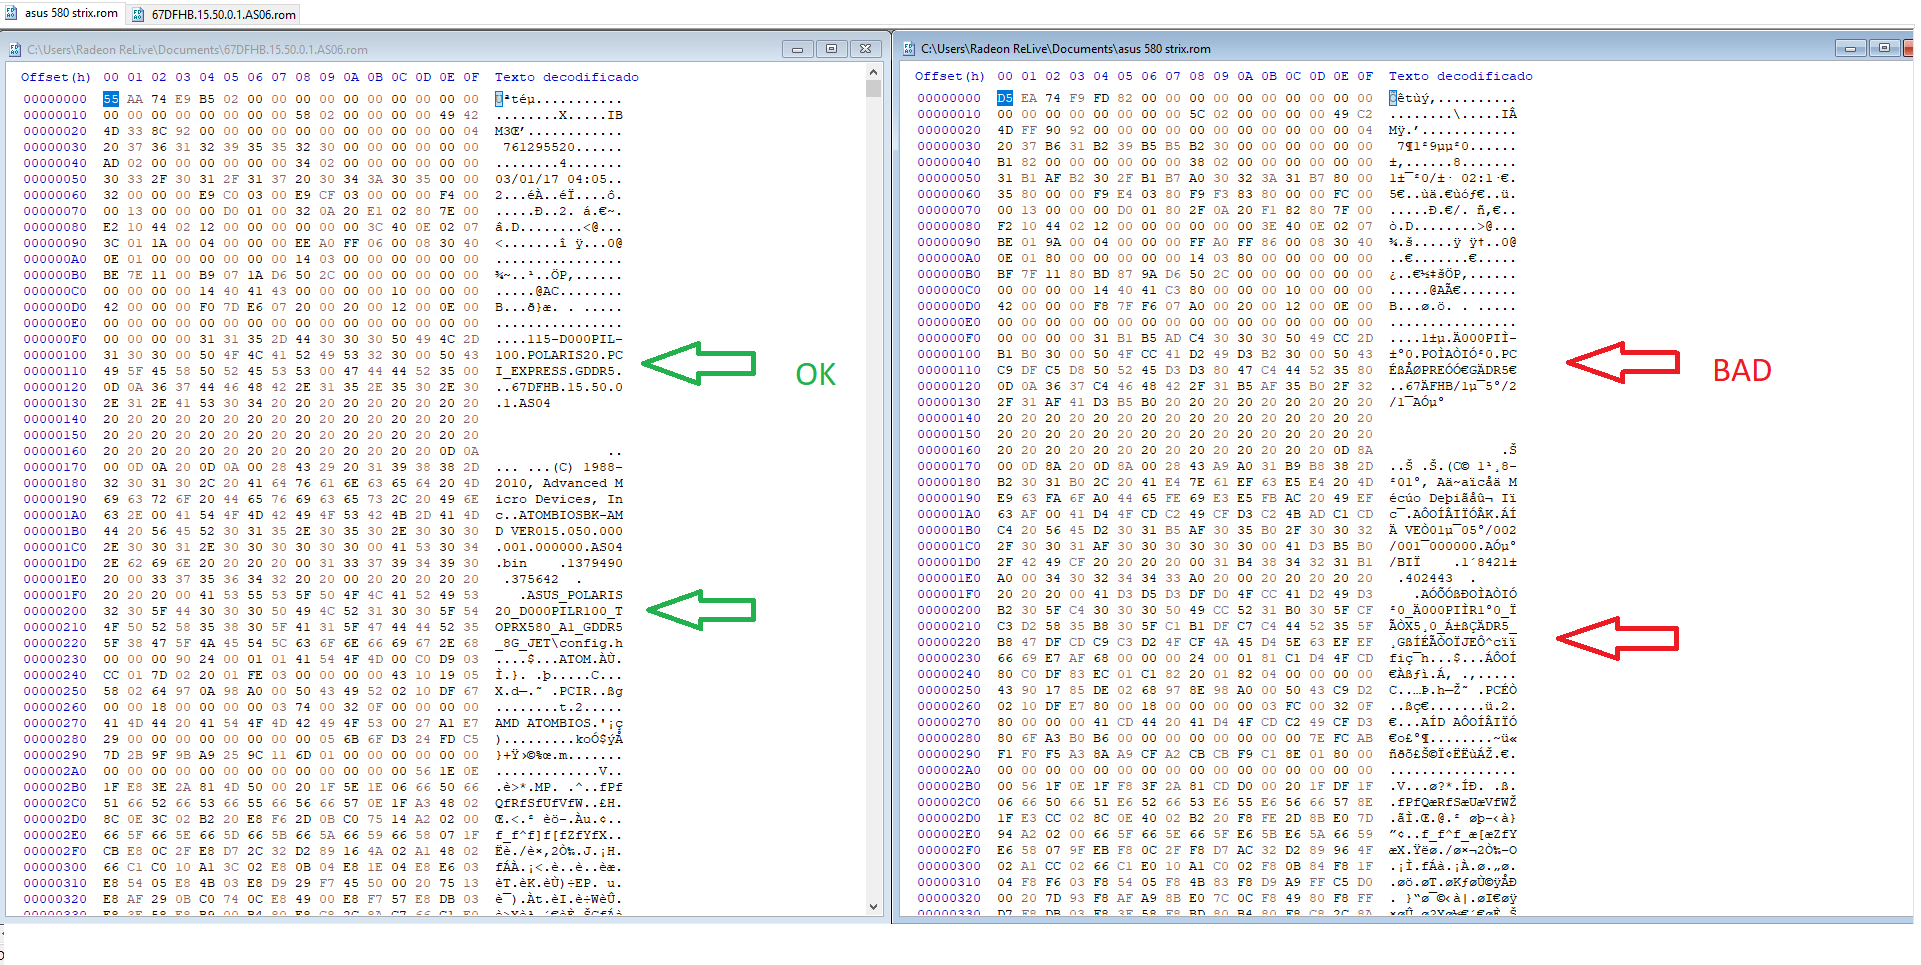Click the document icon in the right window title bar
This screenshot has width=1921, height=965.
click(908, 48)
